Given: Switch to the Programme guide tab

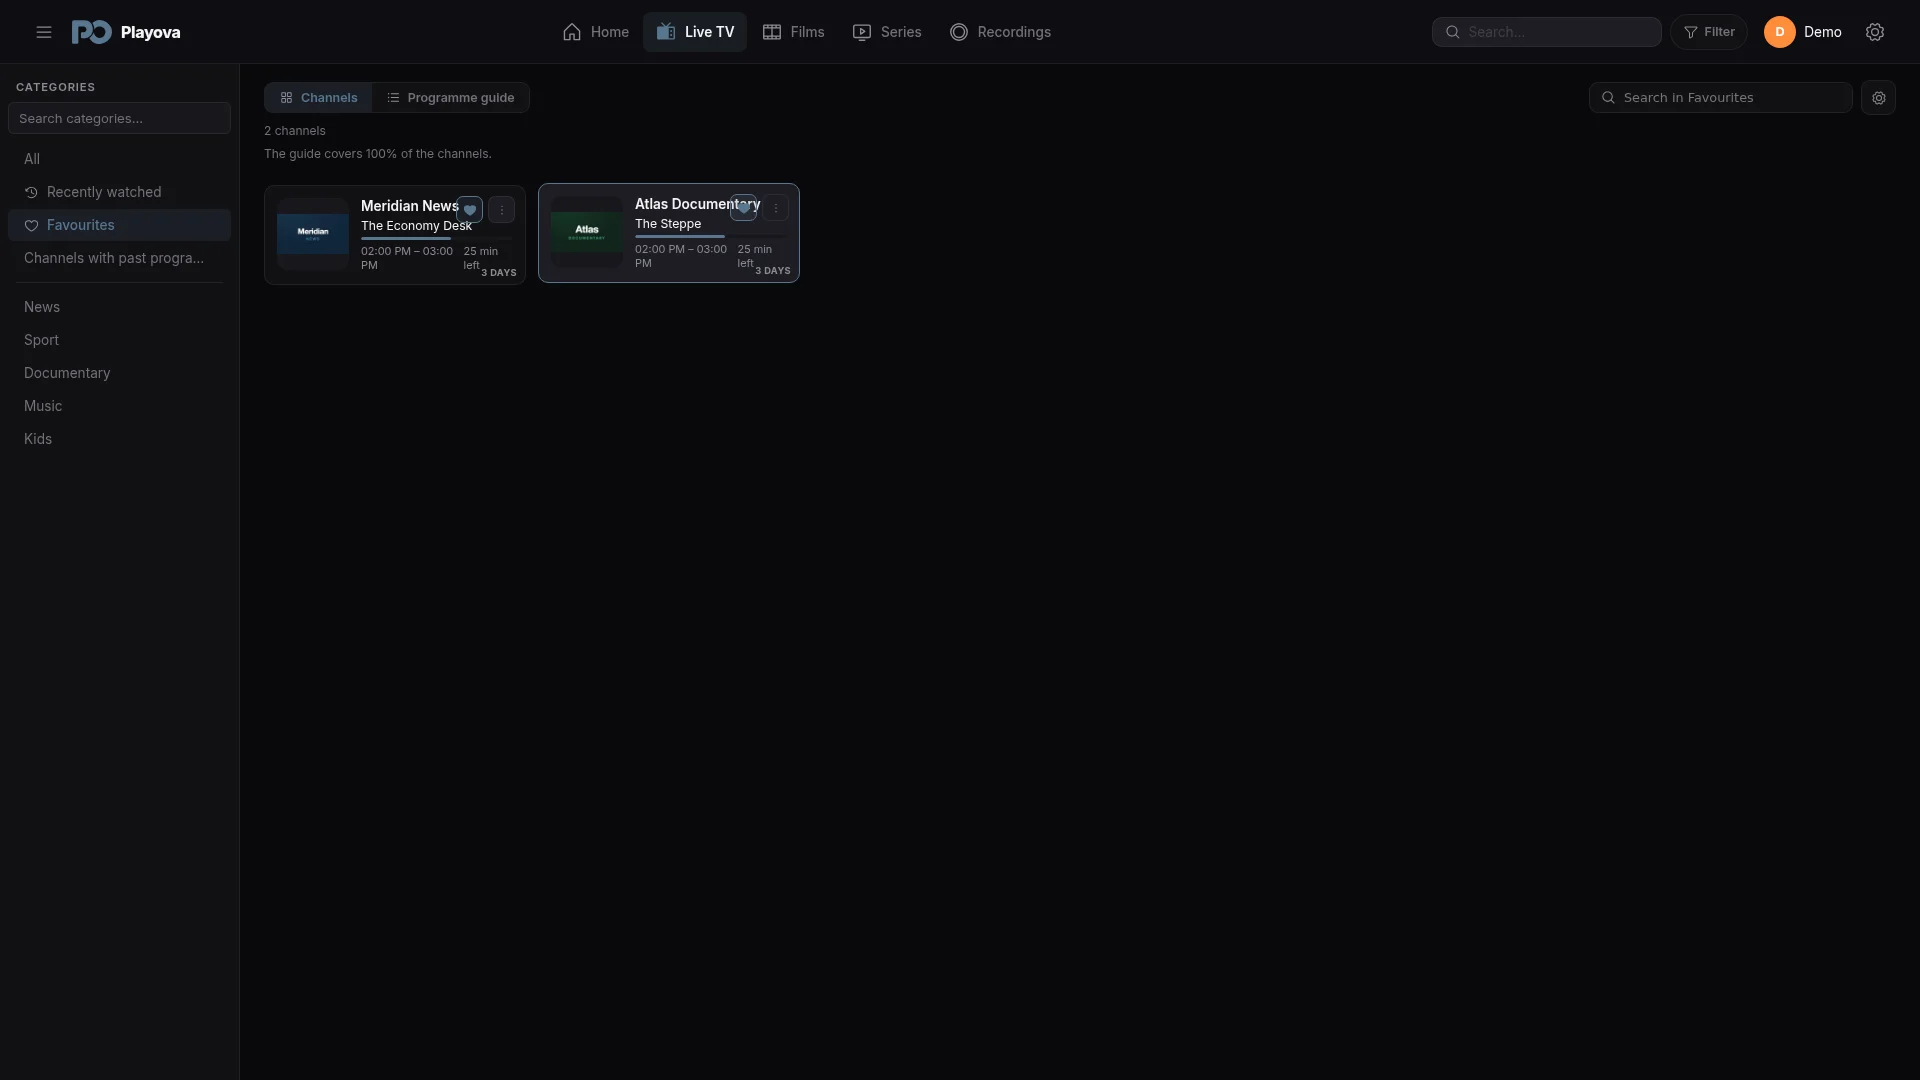Looking at the screenshot, I should [x=451, y=97].
